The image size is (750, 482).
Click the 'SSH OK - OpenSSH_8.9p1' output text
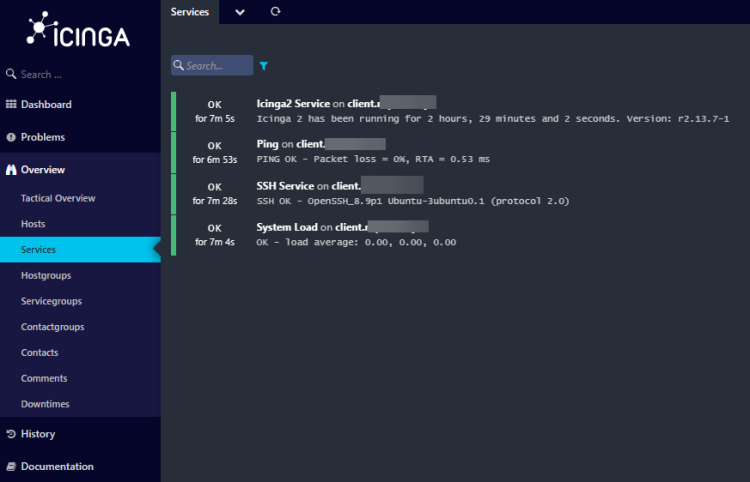[413, 201]
